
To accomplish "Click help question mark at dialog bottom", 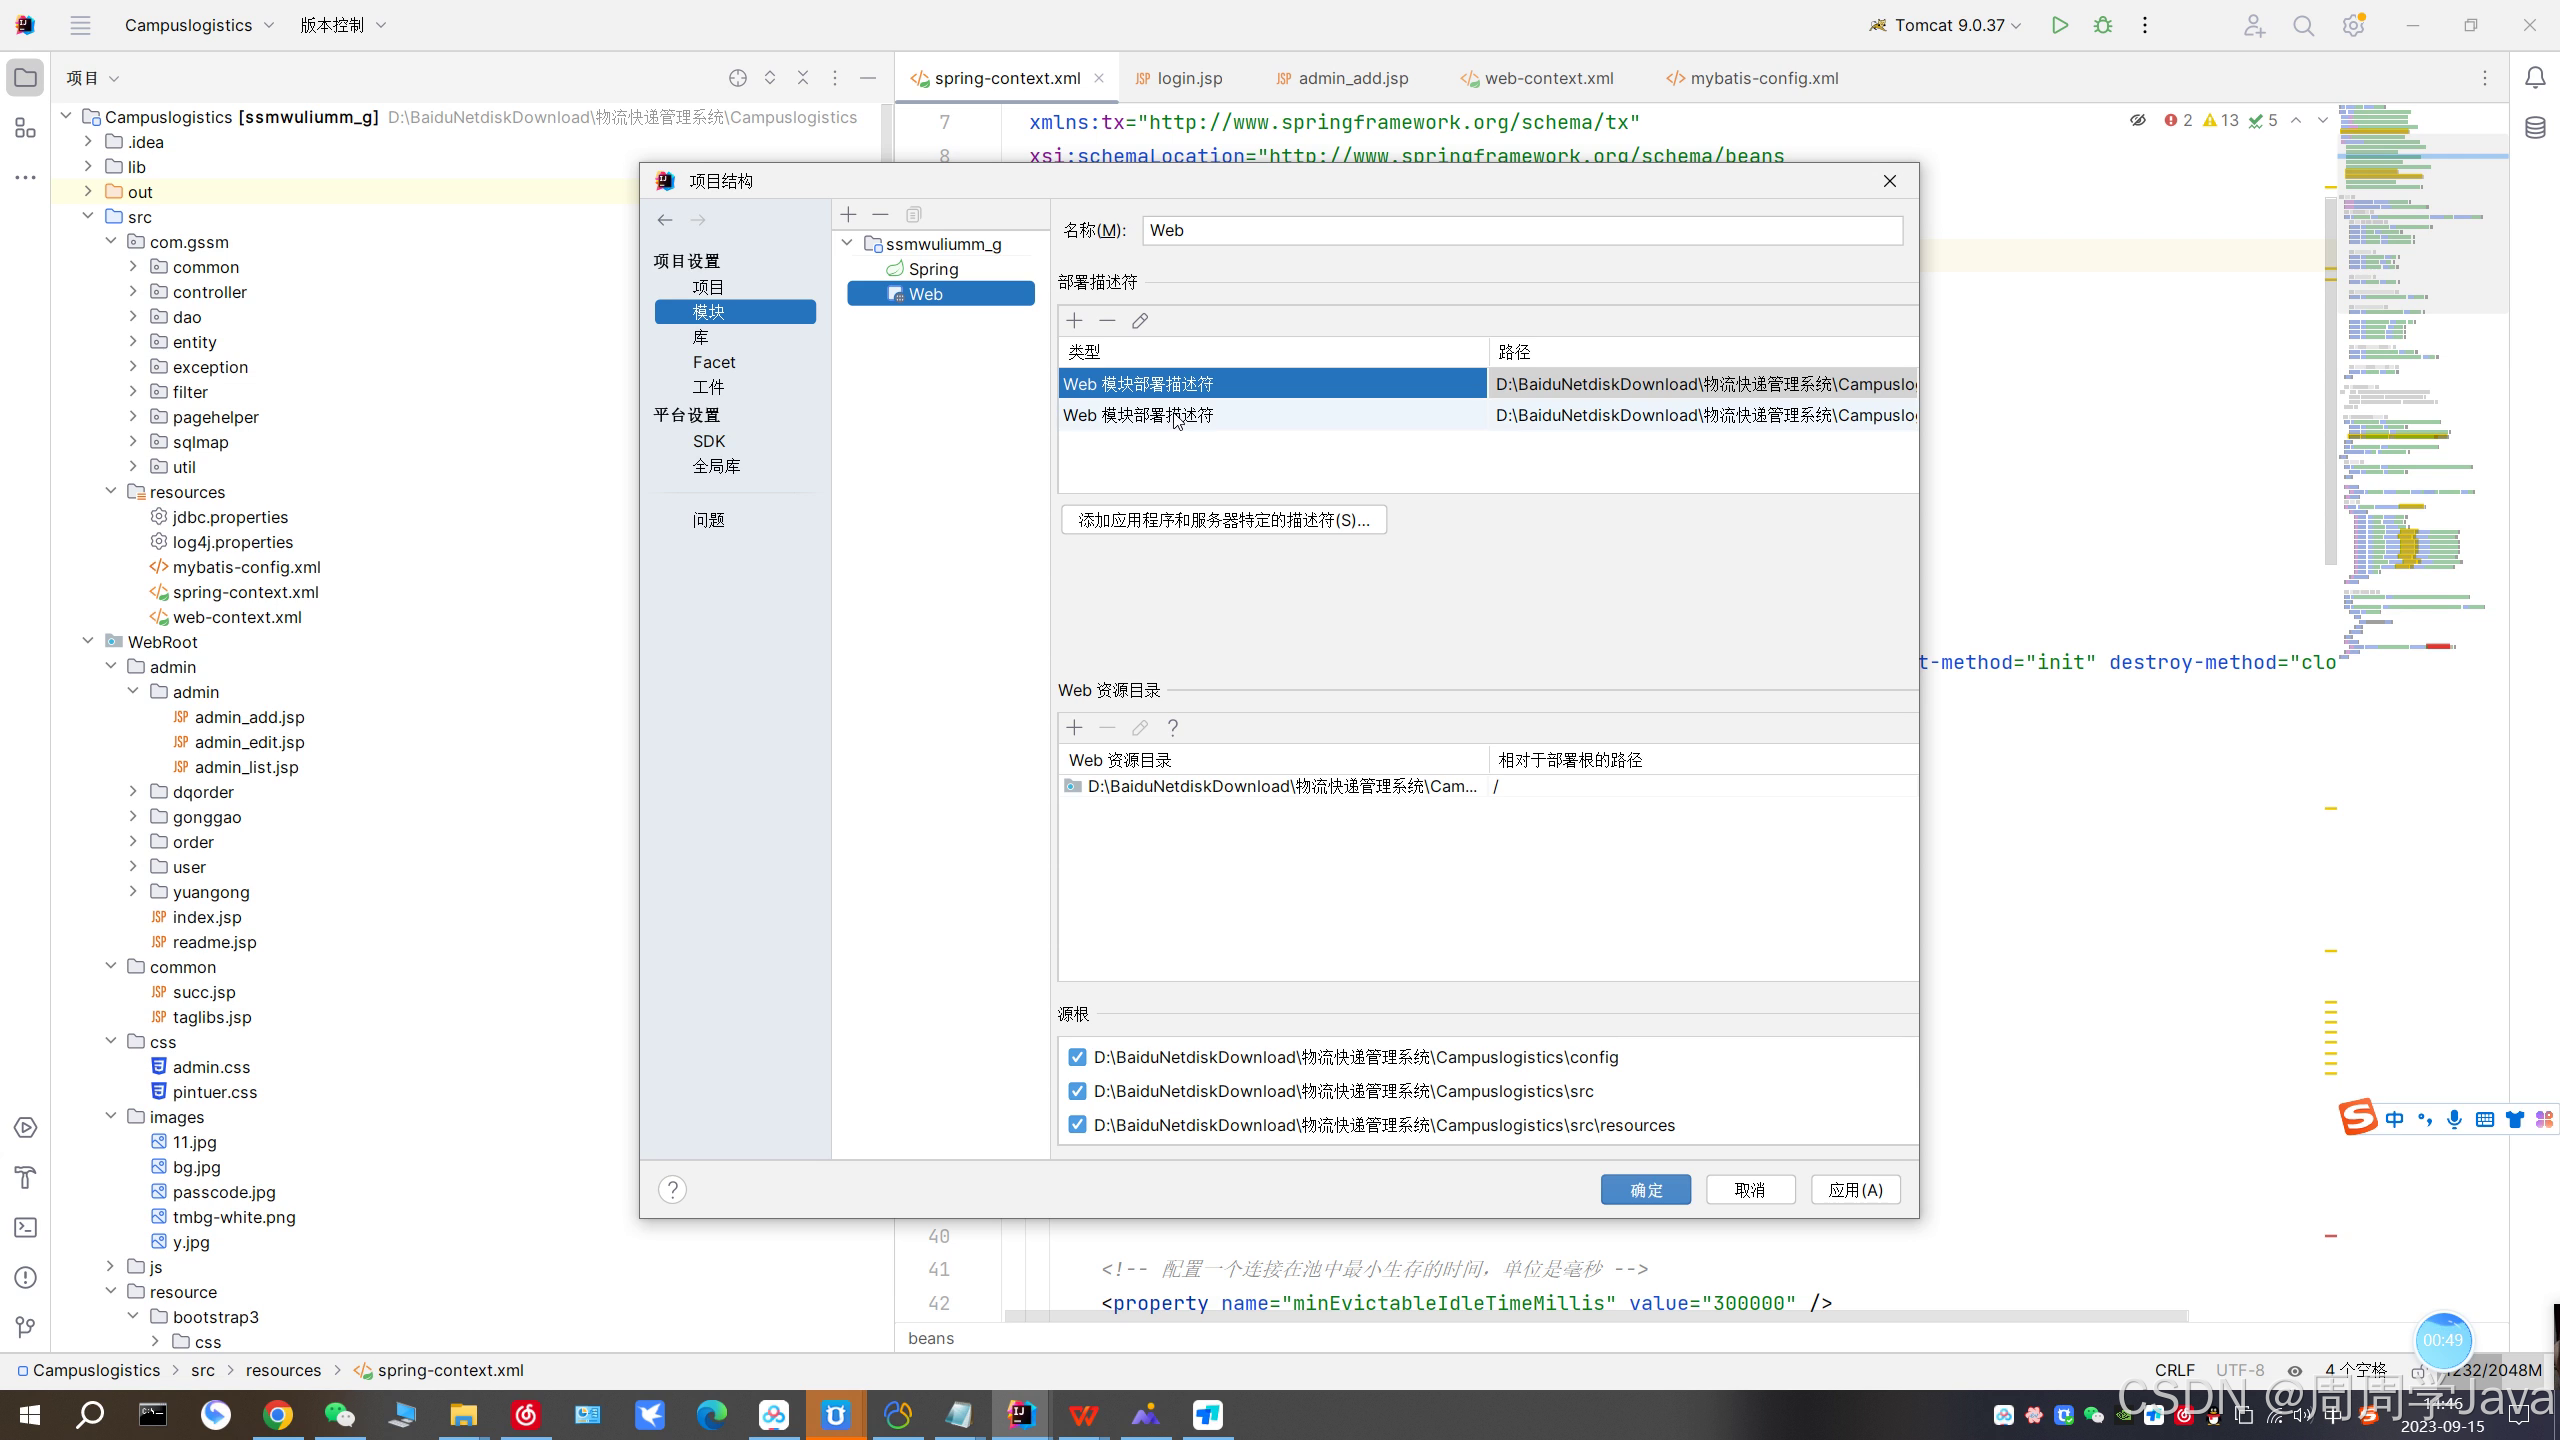I will [672, 1189].
